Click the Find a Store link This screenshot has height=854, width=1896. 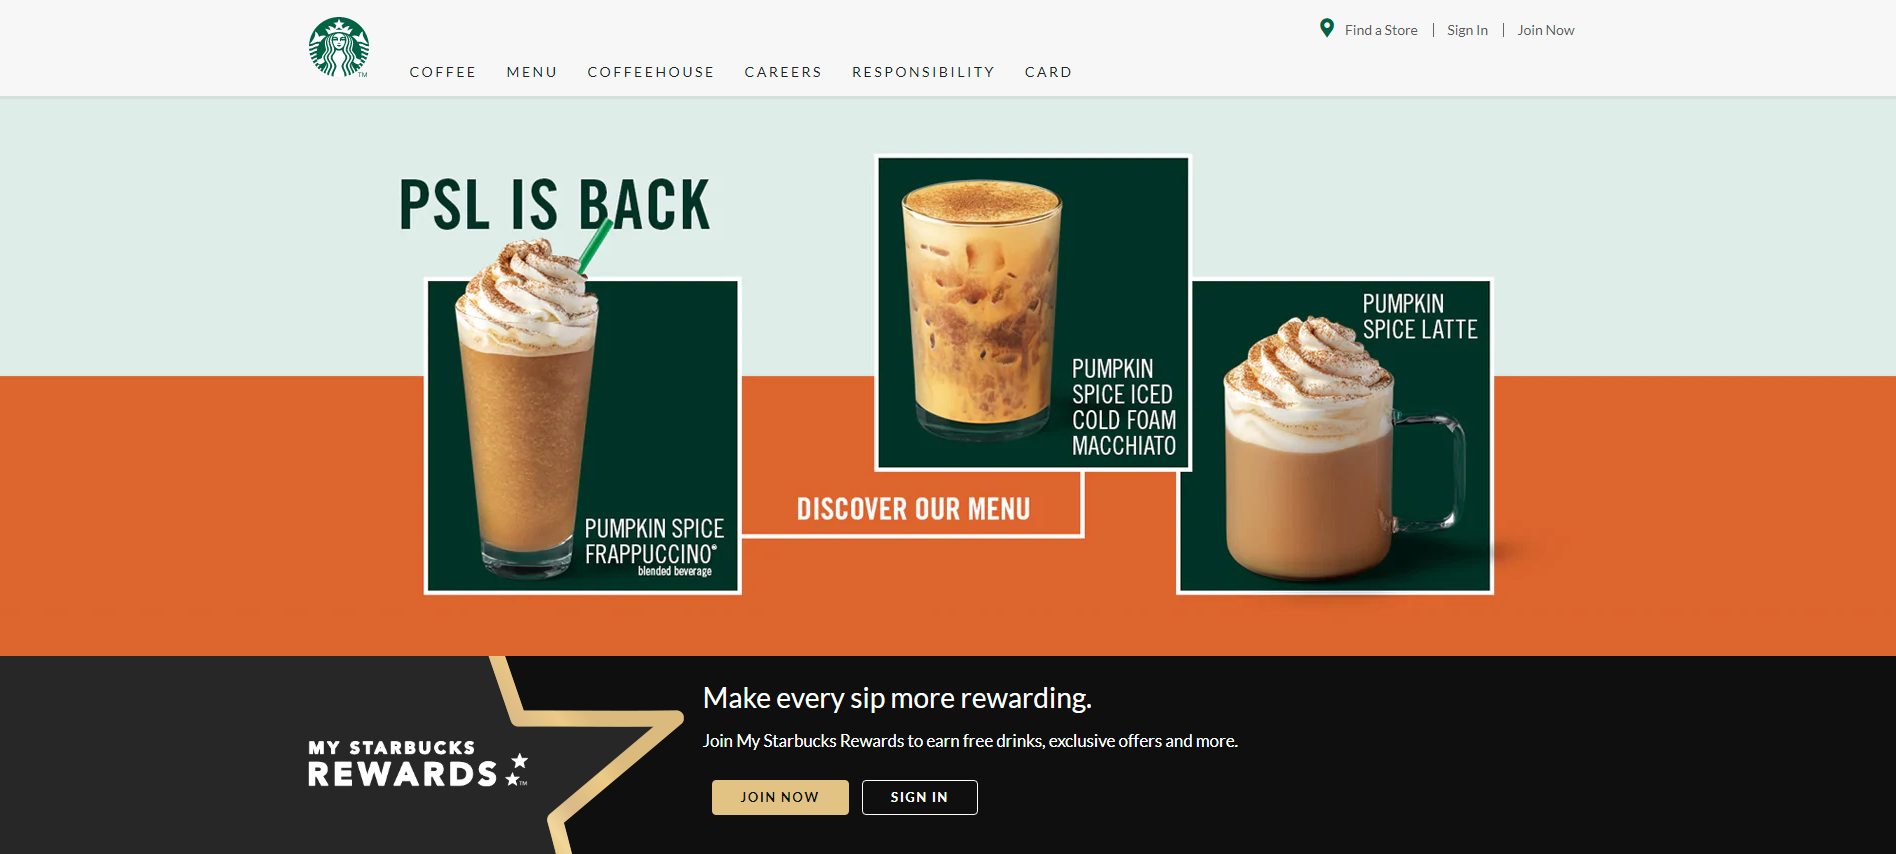pos(1381,30)
